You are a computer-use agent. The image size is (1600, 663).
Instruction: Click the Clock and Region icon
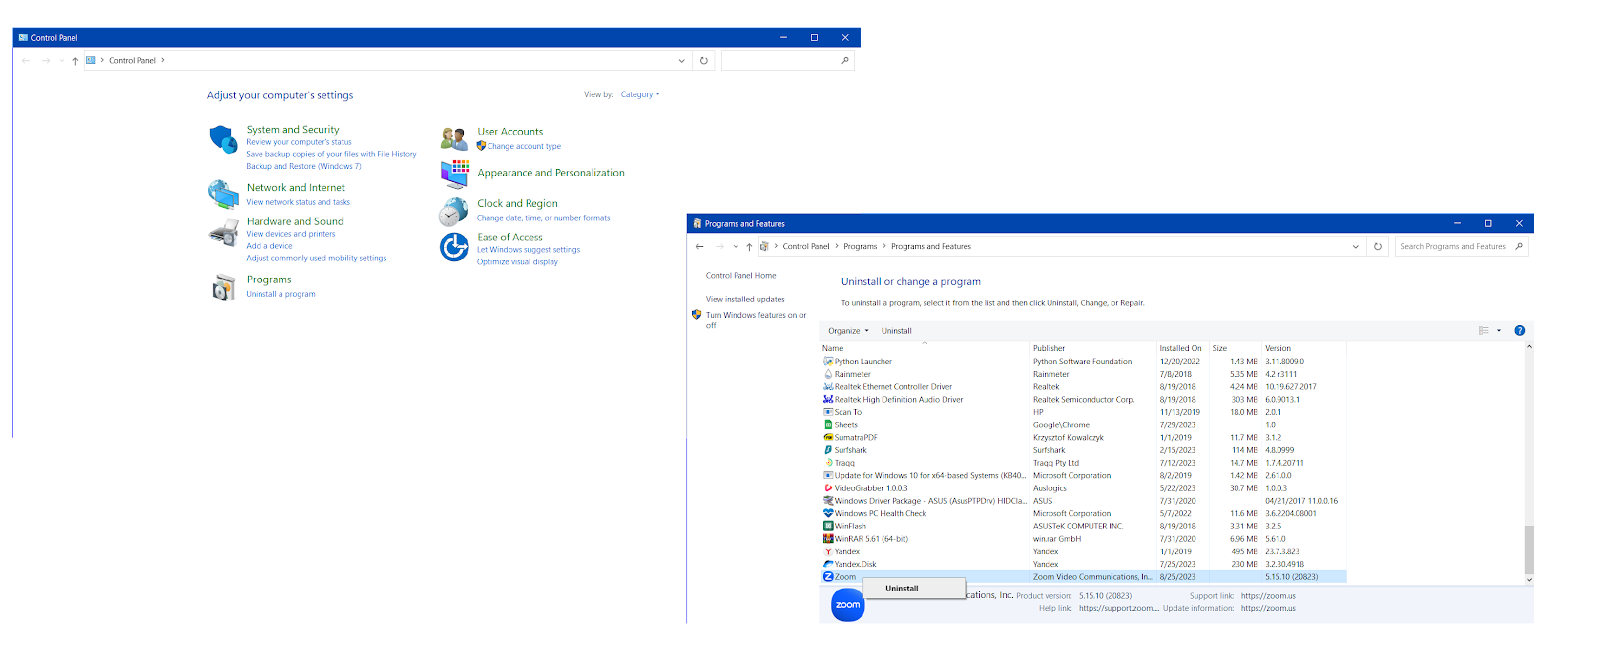(x=454, y=211)
